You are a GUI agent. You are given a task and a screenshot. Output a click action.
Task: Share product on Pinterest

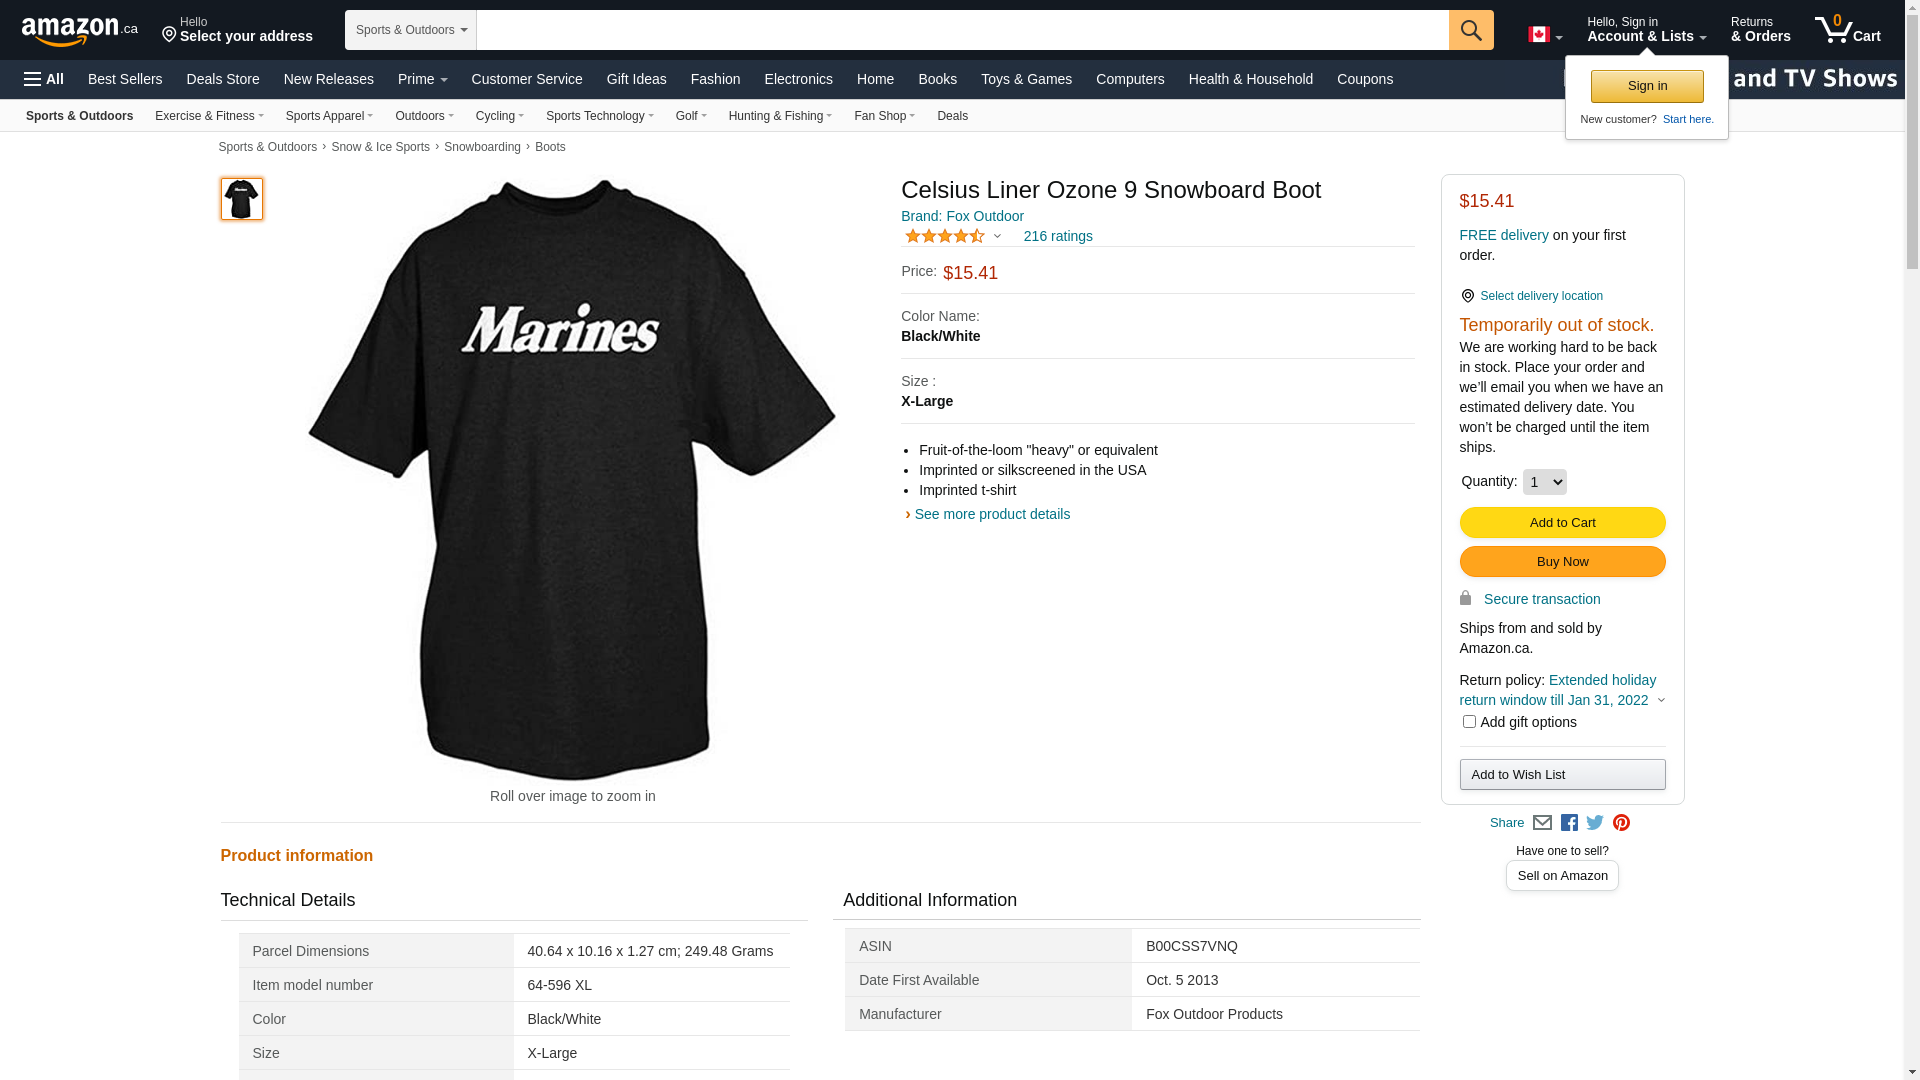[1621, 823]
